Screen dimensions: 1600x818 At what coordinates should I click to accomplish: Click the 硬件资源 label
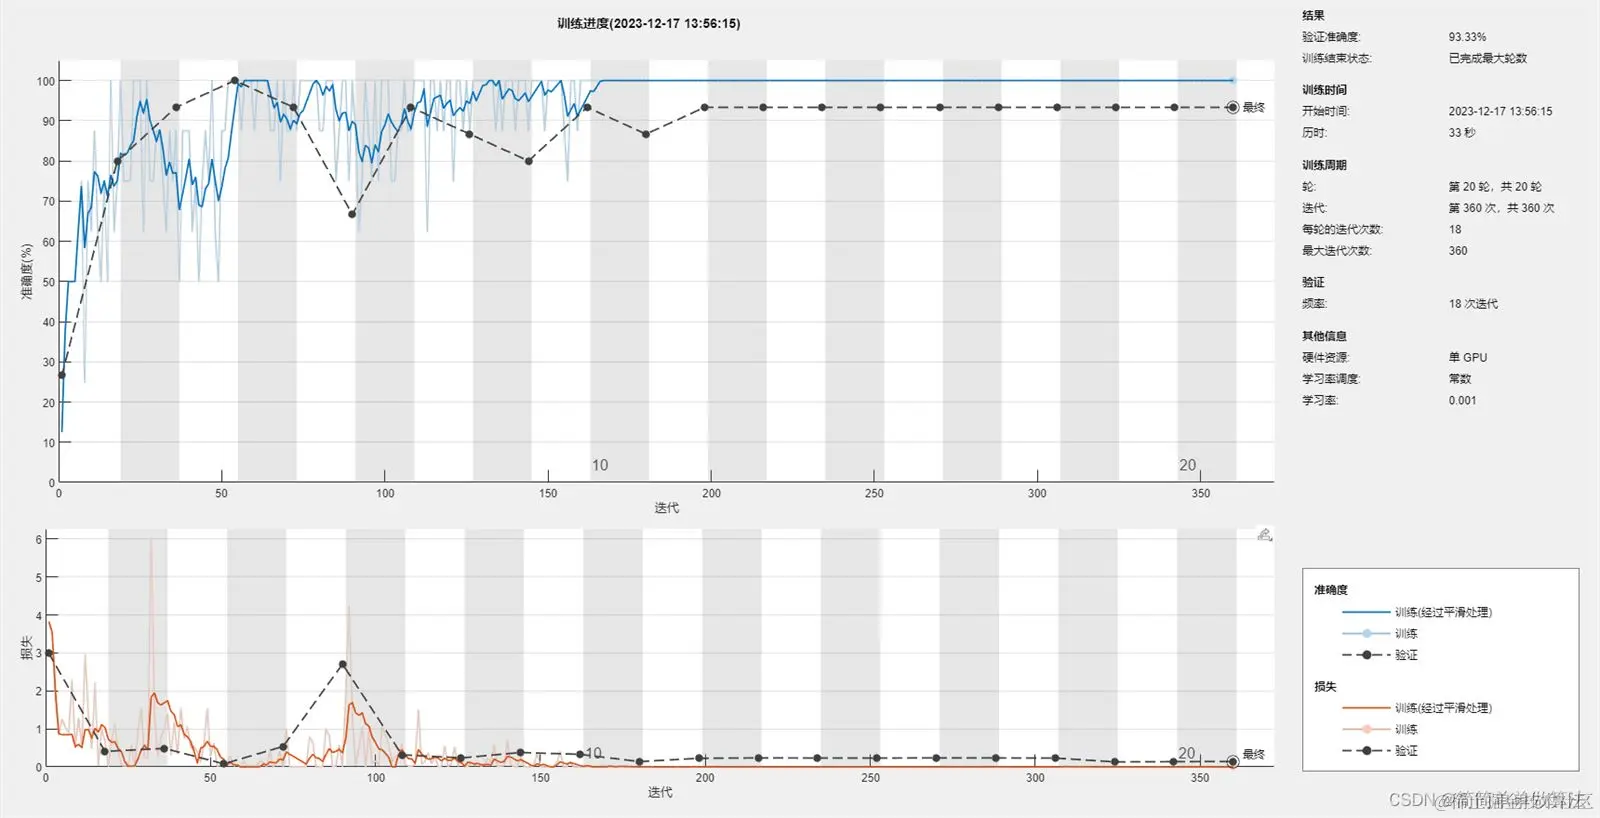click(x=1325, y=357)
